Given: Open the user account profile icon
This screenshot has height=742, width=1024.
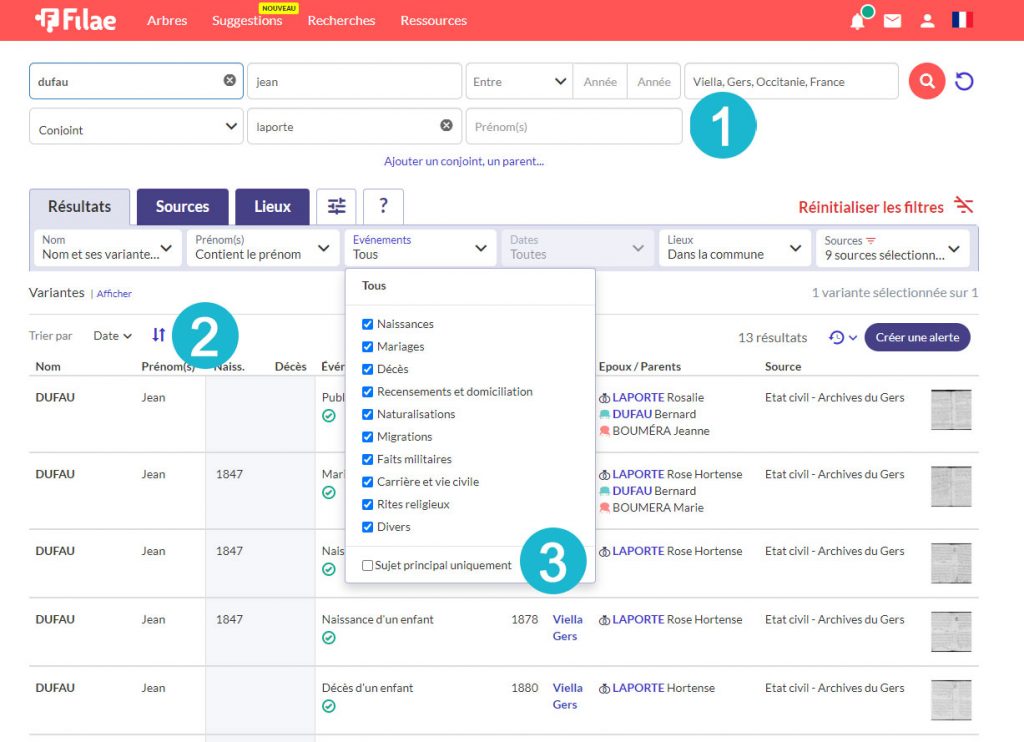Looking at the screenshot, I should (x=927, y=21).
